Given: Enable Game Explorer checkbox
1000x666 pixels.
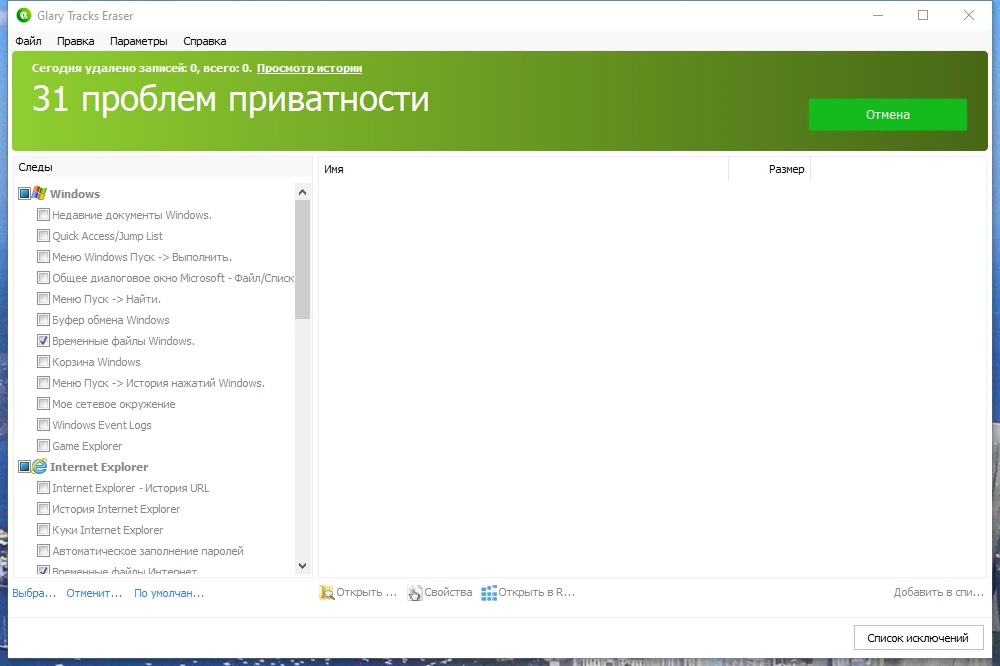Looking at the screenshot, I should coord(43,445).
